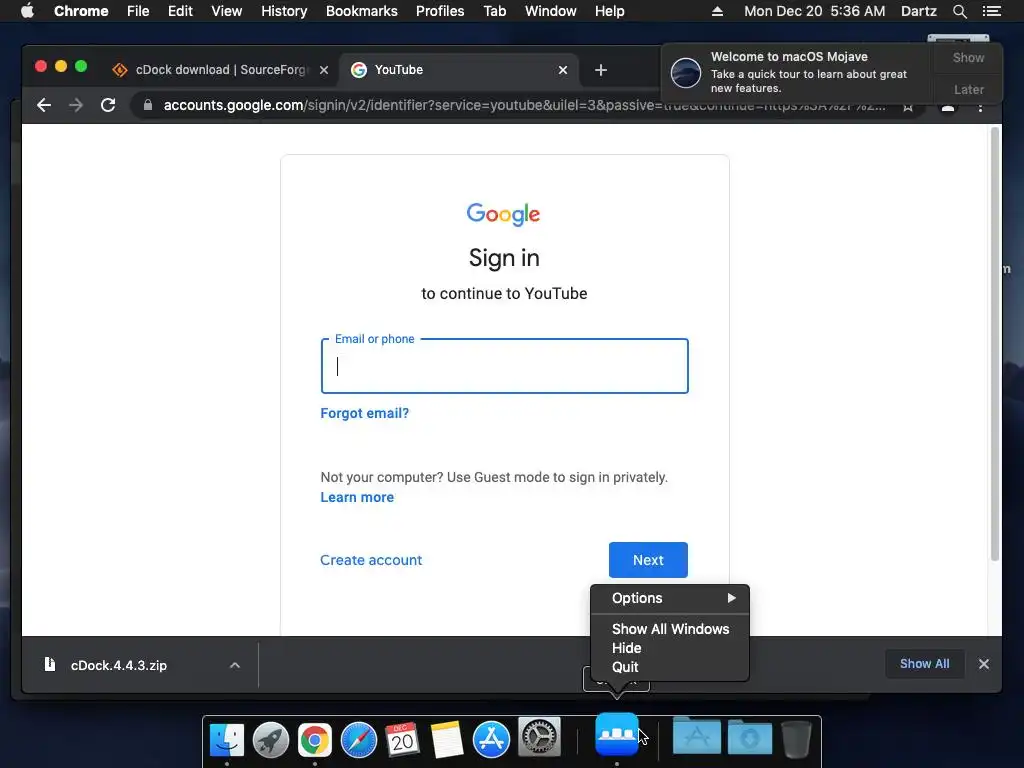Open the Help menu
Viewport: 1024px width, 768px height.
pyautogui.click(x=609, y=11)
